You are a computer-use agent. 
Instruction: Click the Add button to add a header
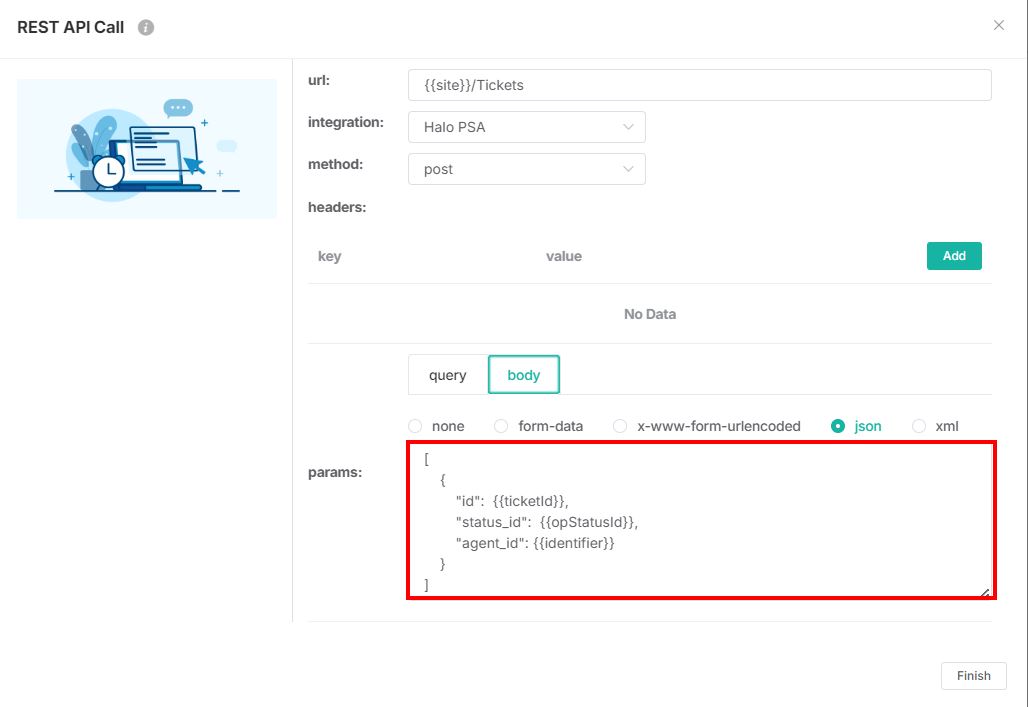click(953, 256)
